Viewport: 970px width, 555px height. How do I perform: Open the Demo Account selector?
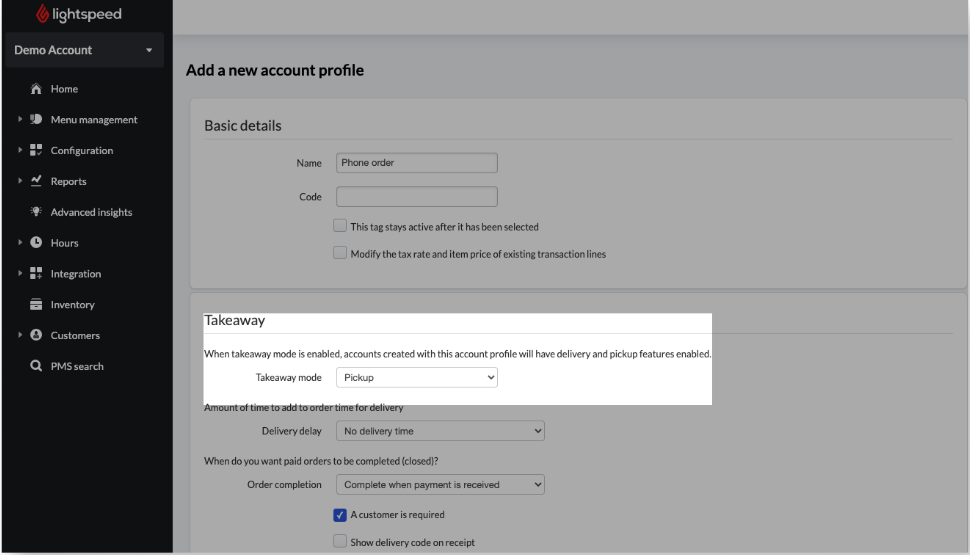pos(83,50)
